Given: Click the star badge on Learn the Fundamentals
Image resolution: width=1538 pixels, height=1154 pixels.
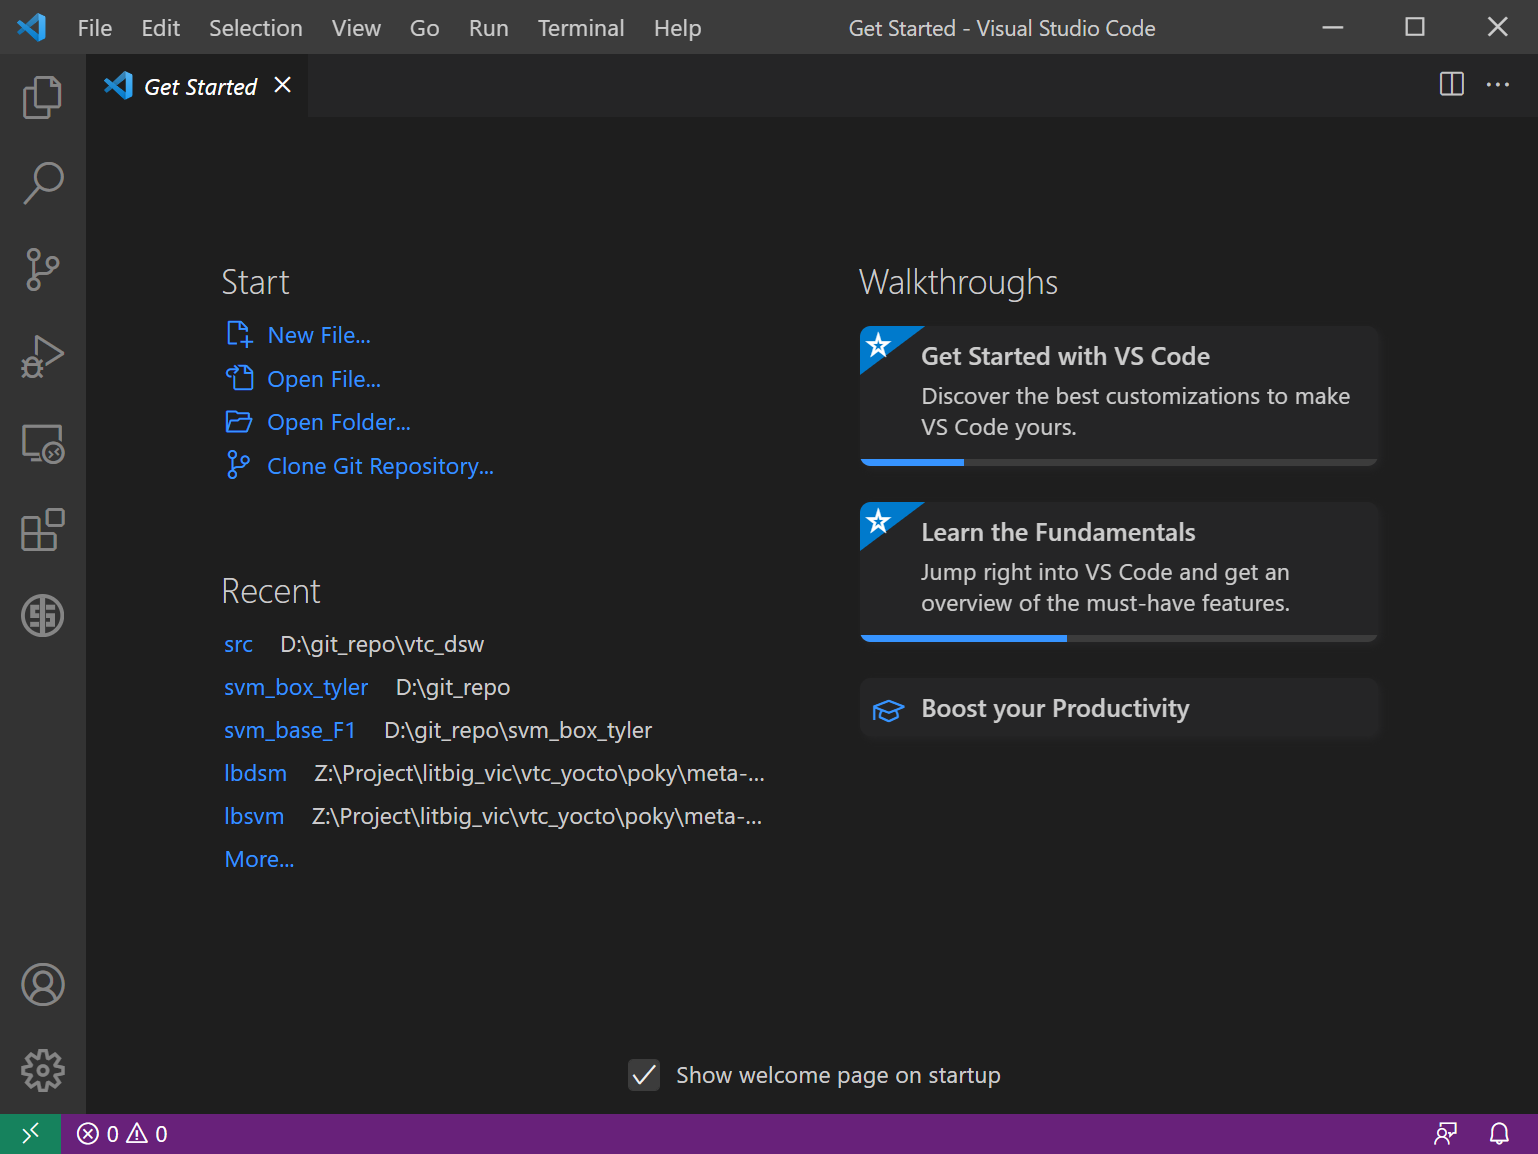Looking at the screenshot, I should pyautogui.click(x=879, y=521).
